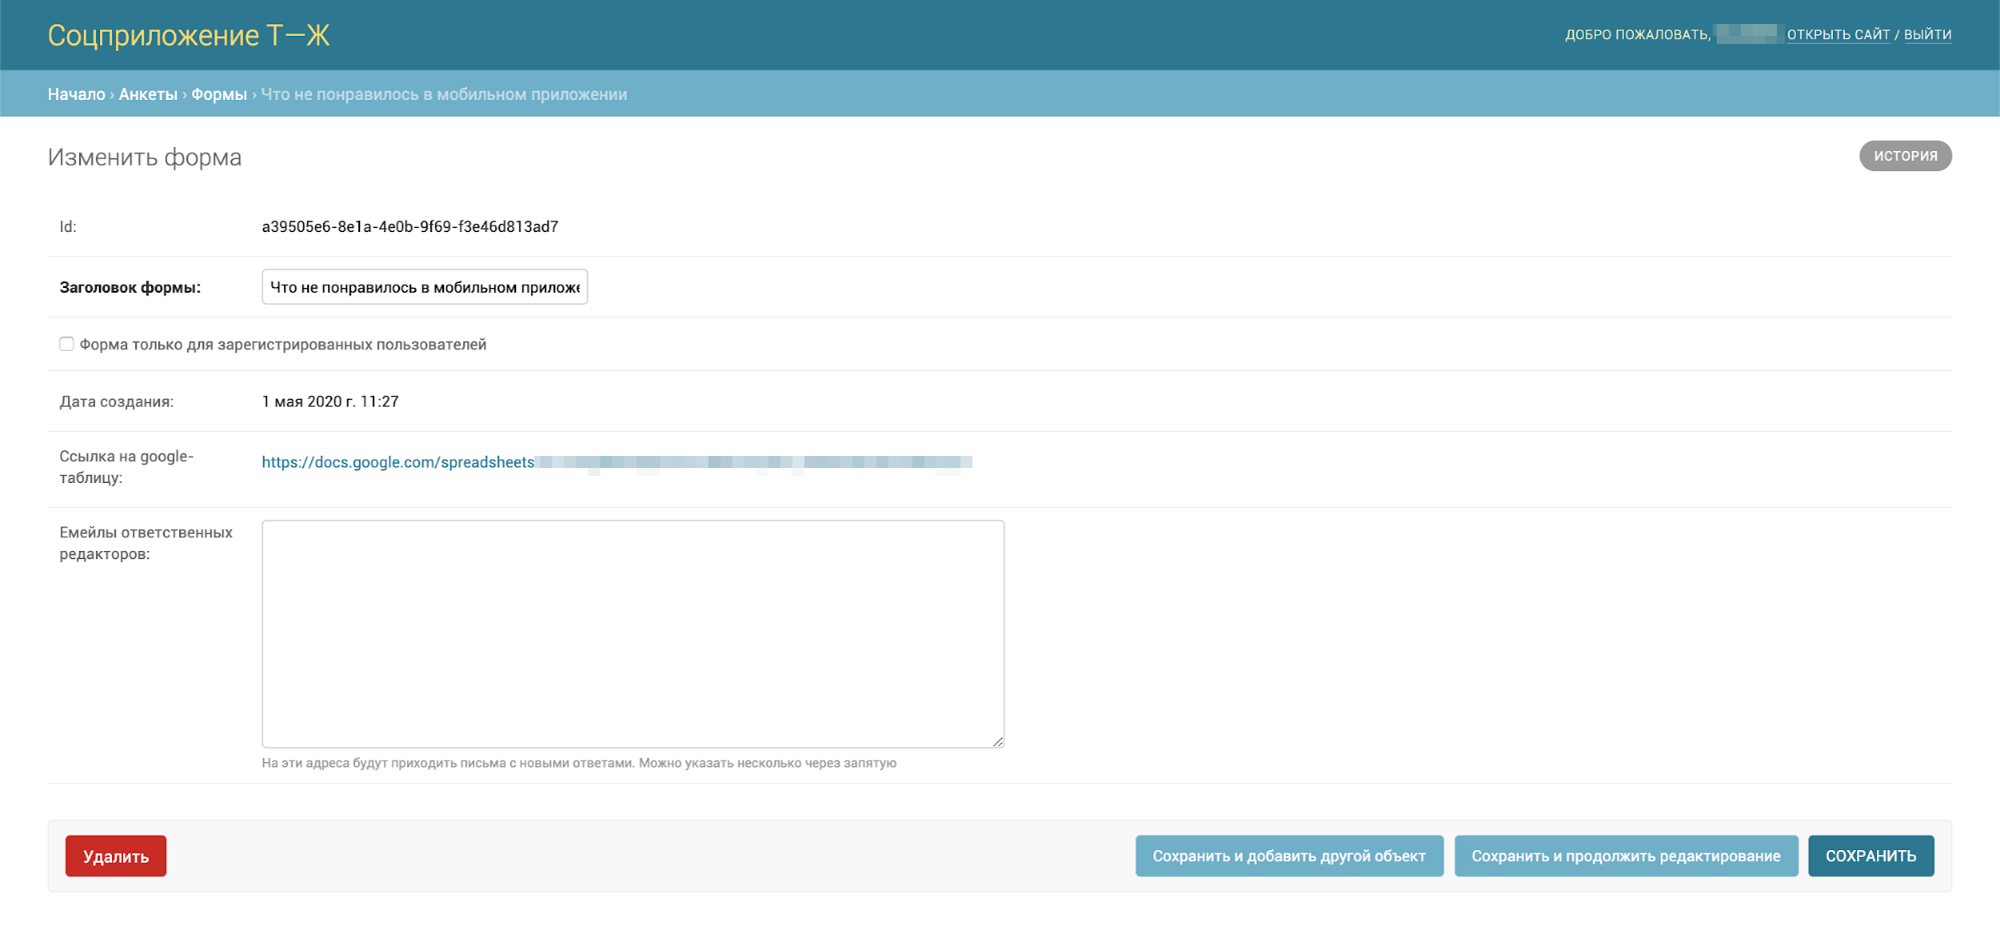Screen dimensions: 2000x938
Task: Select the form Id value a39505e6-8e1a-4e0b-9f69-f3e46d813ad7
Action: tap(410, 227)
